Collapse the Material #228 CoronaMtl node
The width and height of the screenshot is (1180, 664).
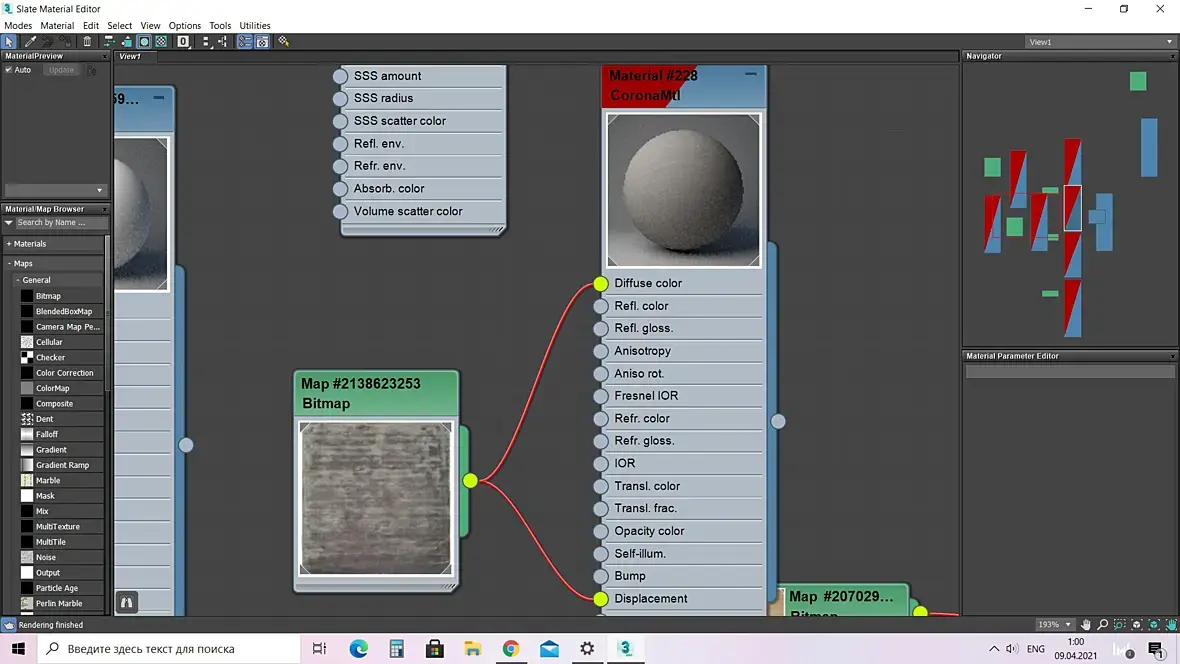(750, 74)
